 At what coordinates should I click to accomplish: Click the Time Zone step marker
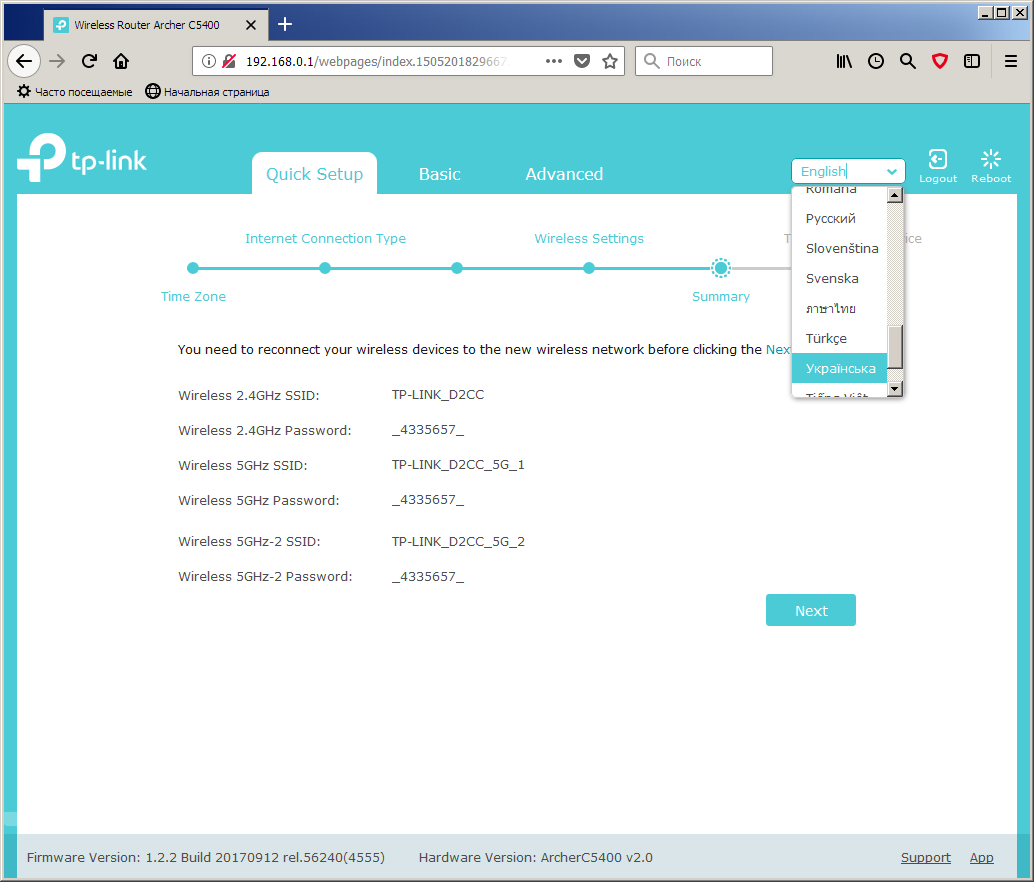point(193,268)
